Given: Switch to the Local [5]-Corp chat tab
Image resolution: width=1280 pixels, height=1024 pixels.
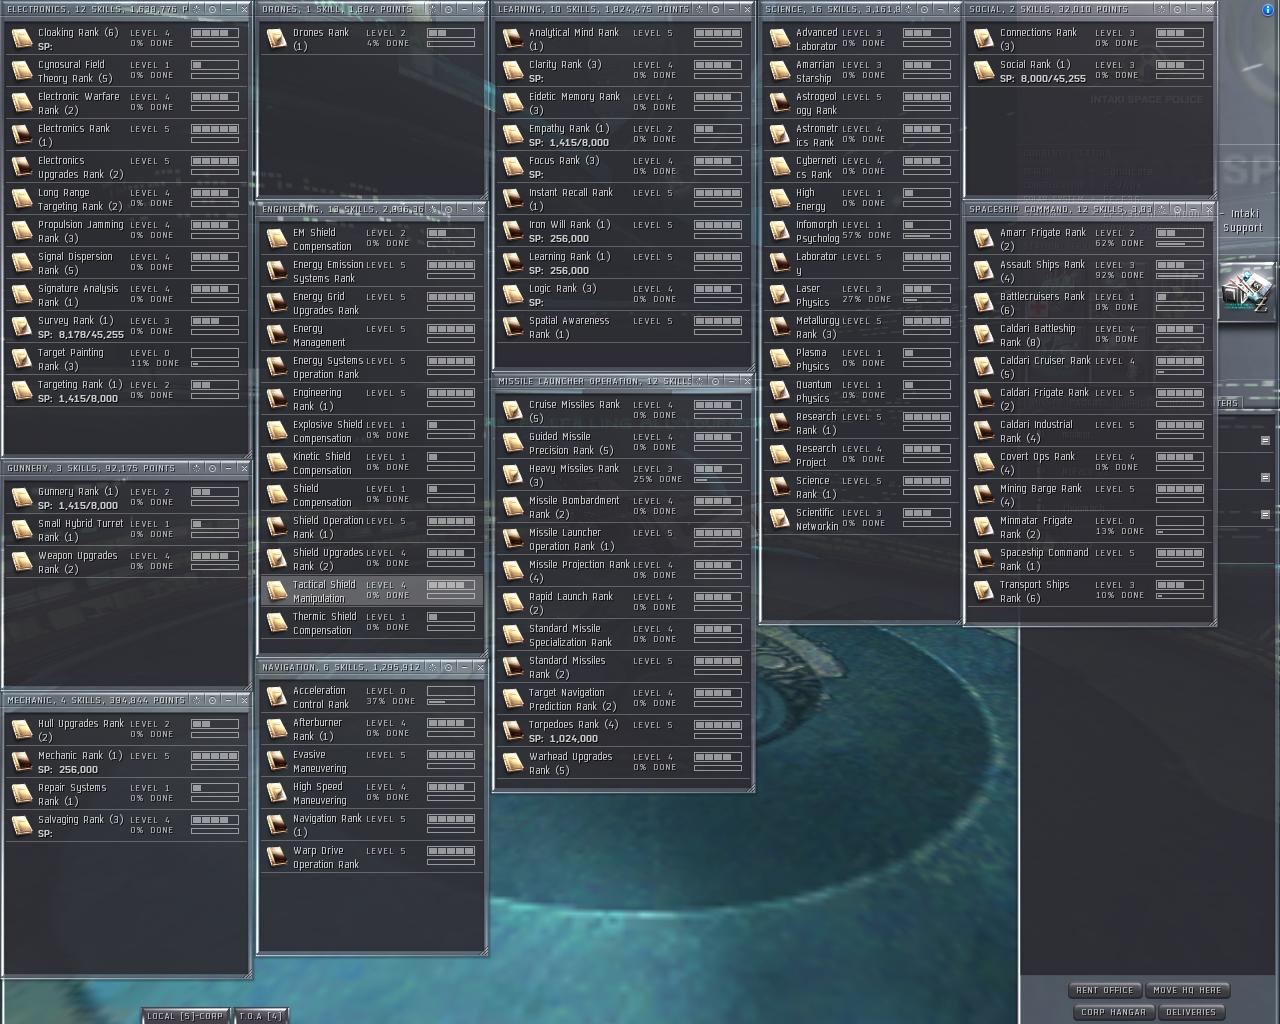Looking at the screenshot, I should coord(185,1015).
